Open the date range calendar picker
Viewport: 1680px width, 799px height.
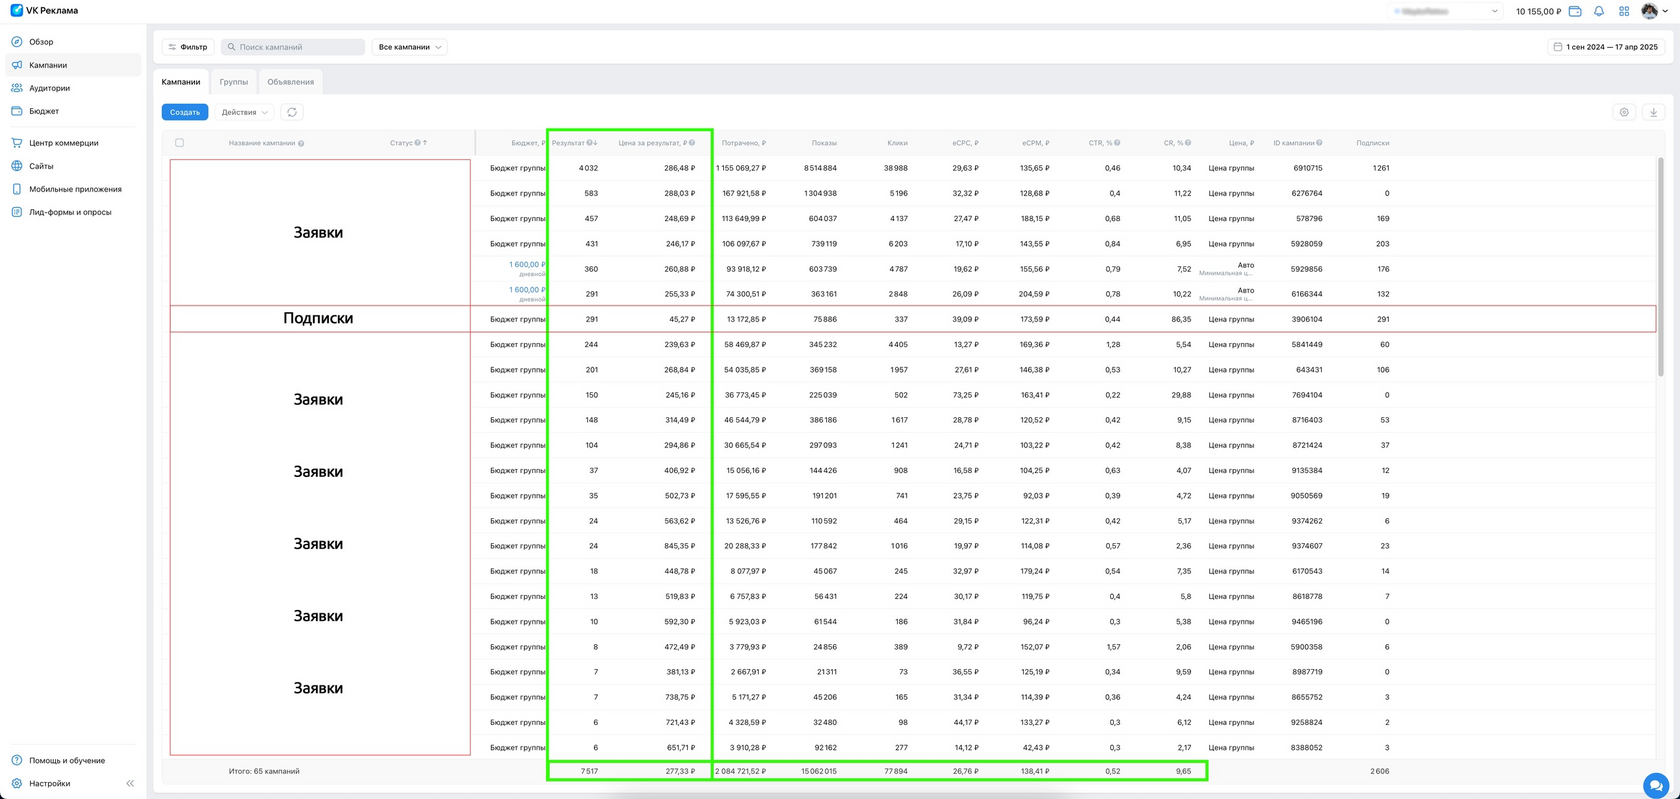(1605, 47)
